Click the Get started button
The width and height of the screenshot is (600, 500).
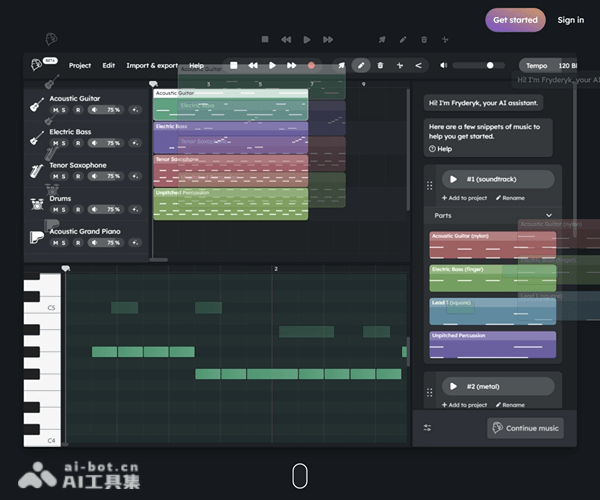coord(515,19)
